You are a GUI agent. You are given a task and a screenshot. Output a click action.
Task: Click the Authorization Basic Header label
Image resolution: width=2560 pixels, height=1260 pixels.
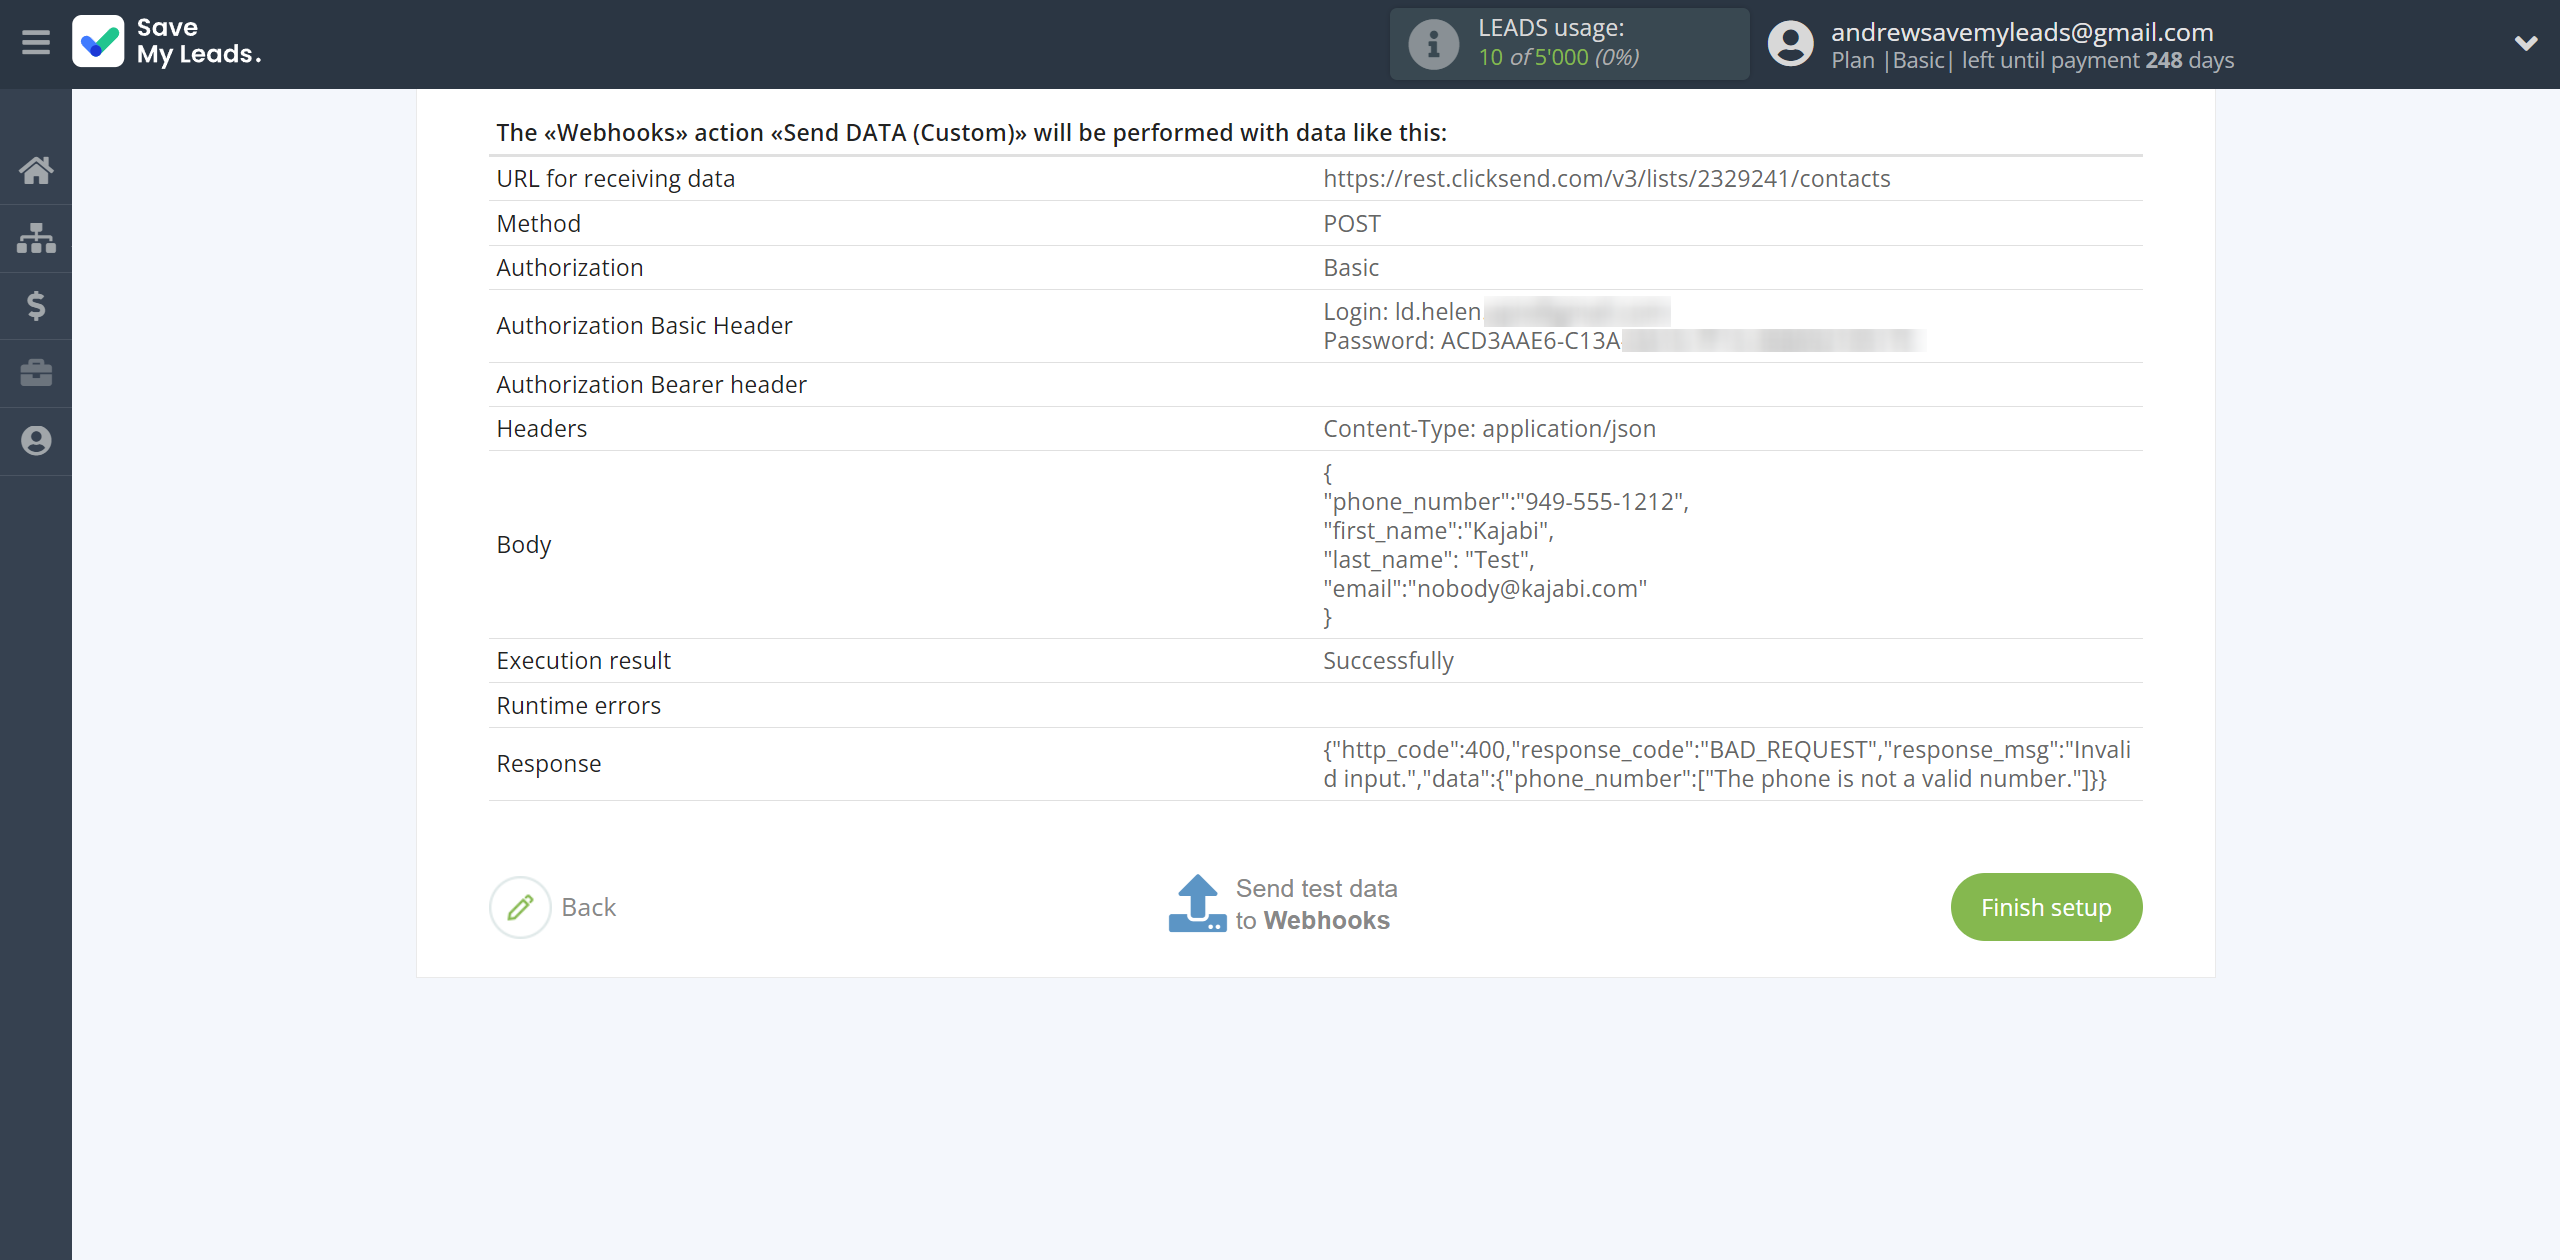[x=644, y=325]
